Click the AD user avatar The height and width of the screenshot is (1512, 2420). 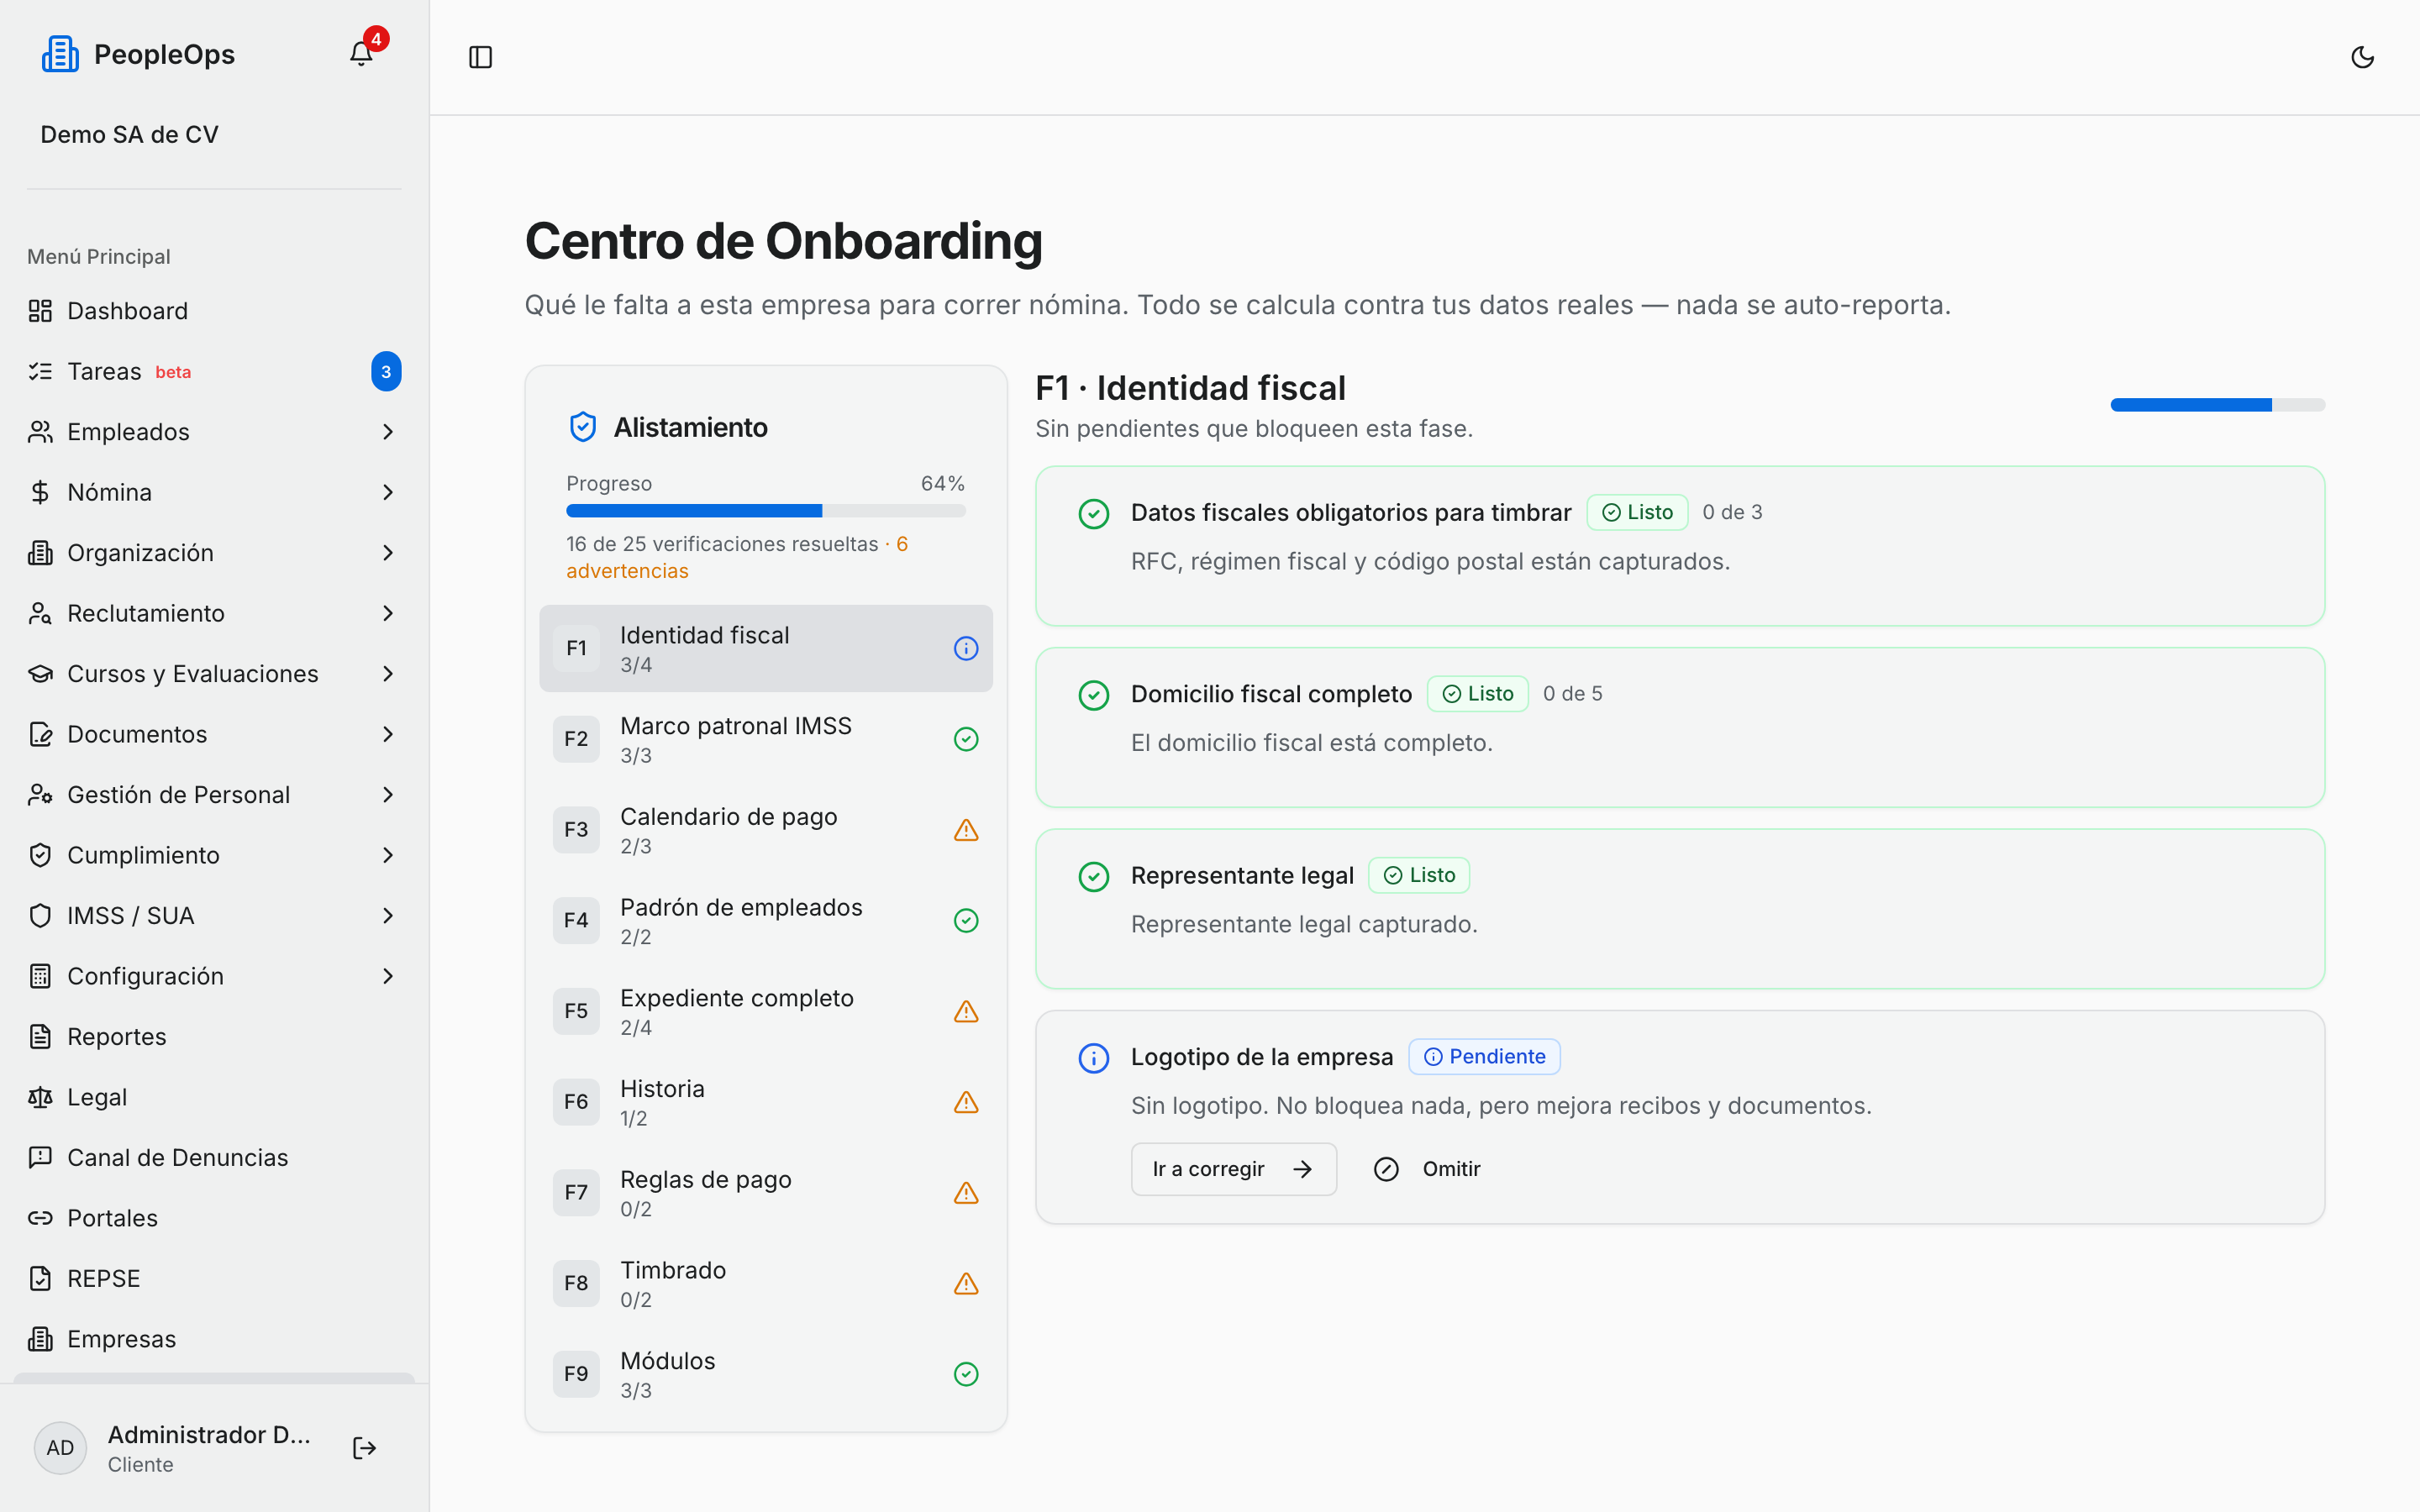[60, 1448]
